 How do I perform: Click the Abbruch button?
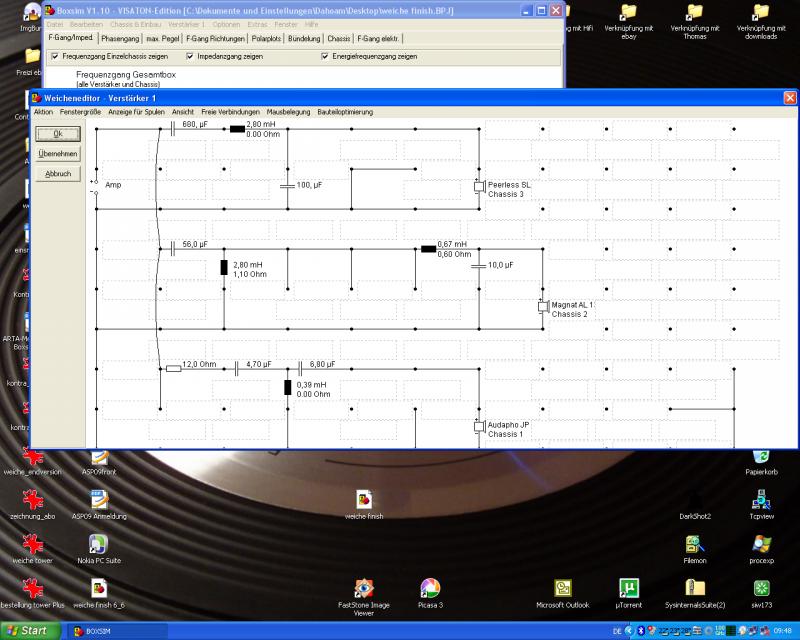pos(58,174)
